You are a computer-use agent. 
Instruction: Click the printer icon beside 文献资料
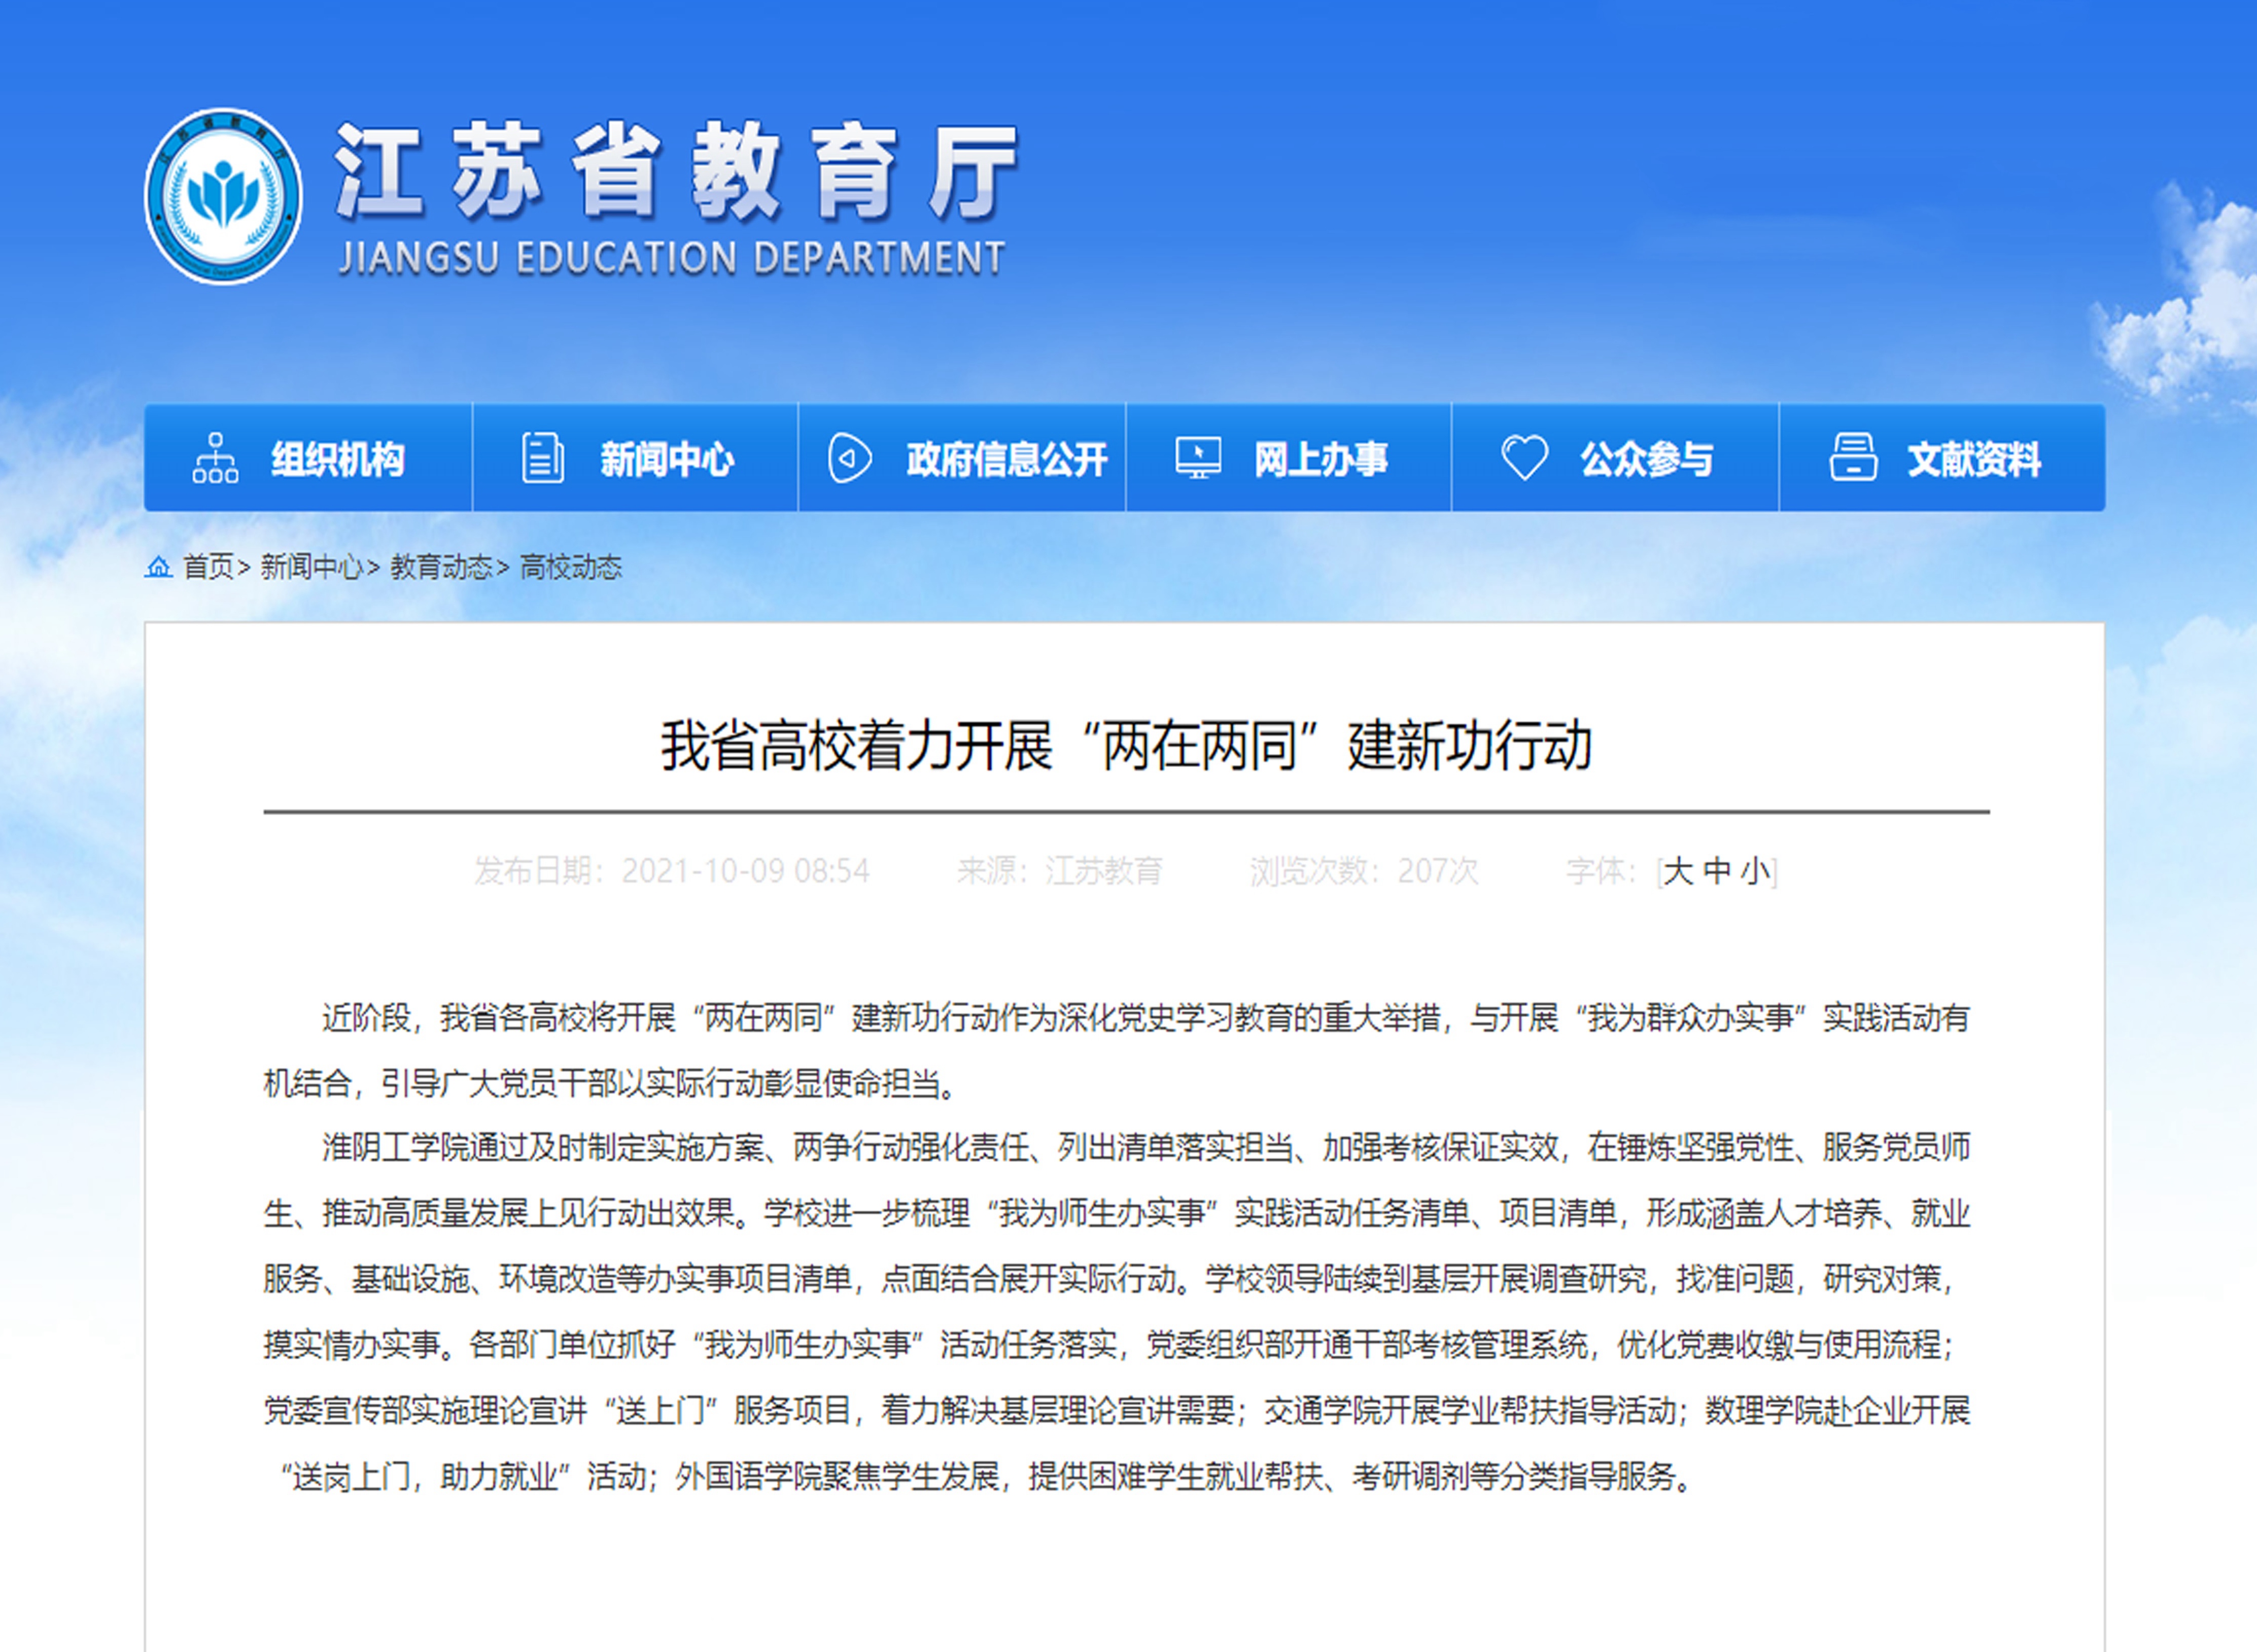coord(1853,458)
